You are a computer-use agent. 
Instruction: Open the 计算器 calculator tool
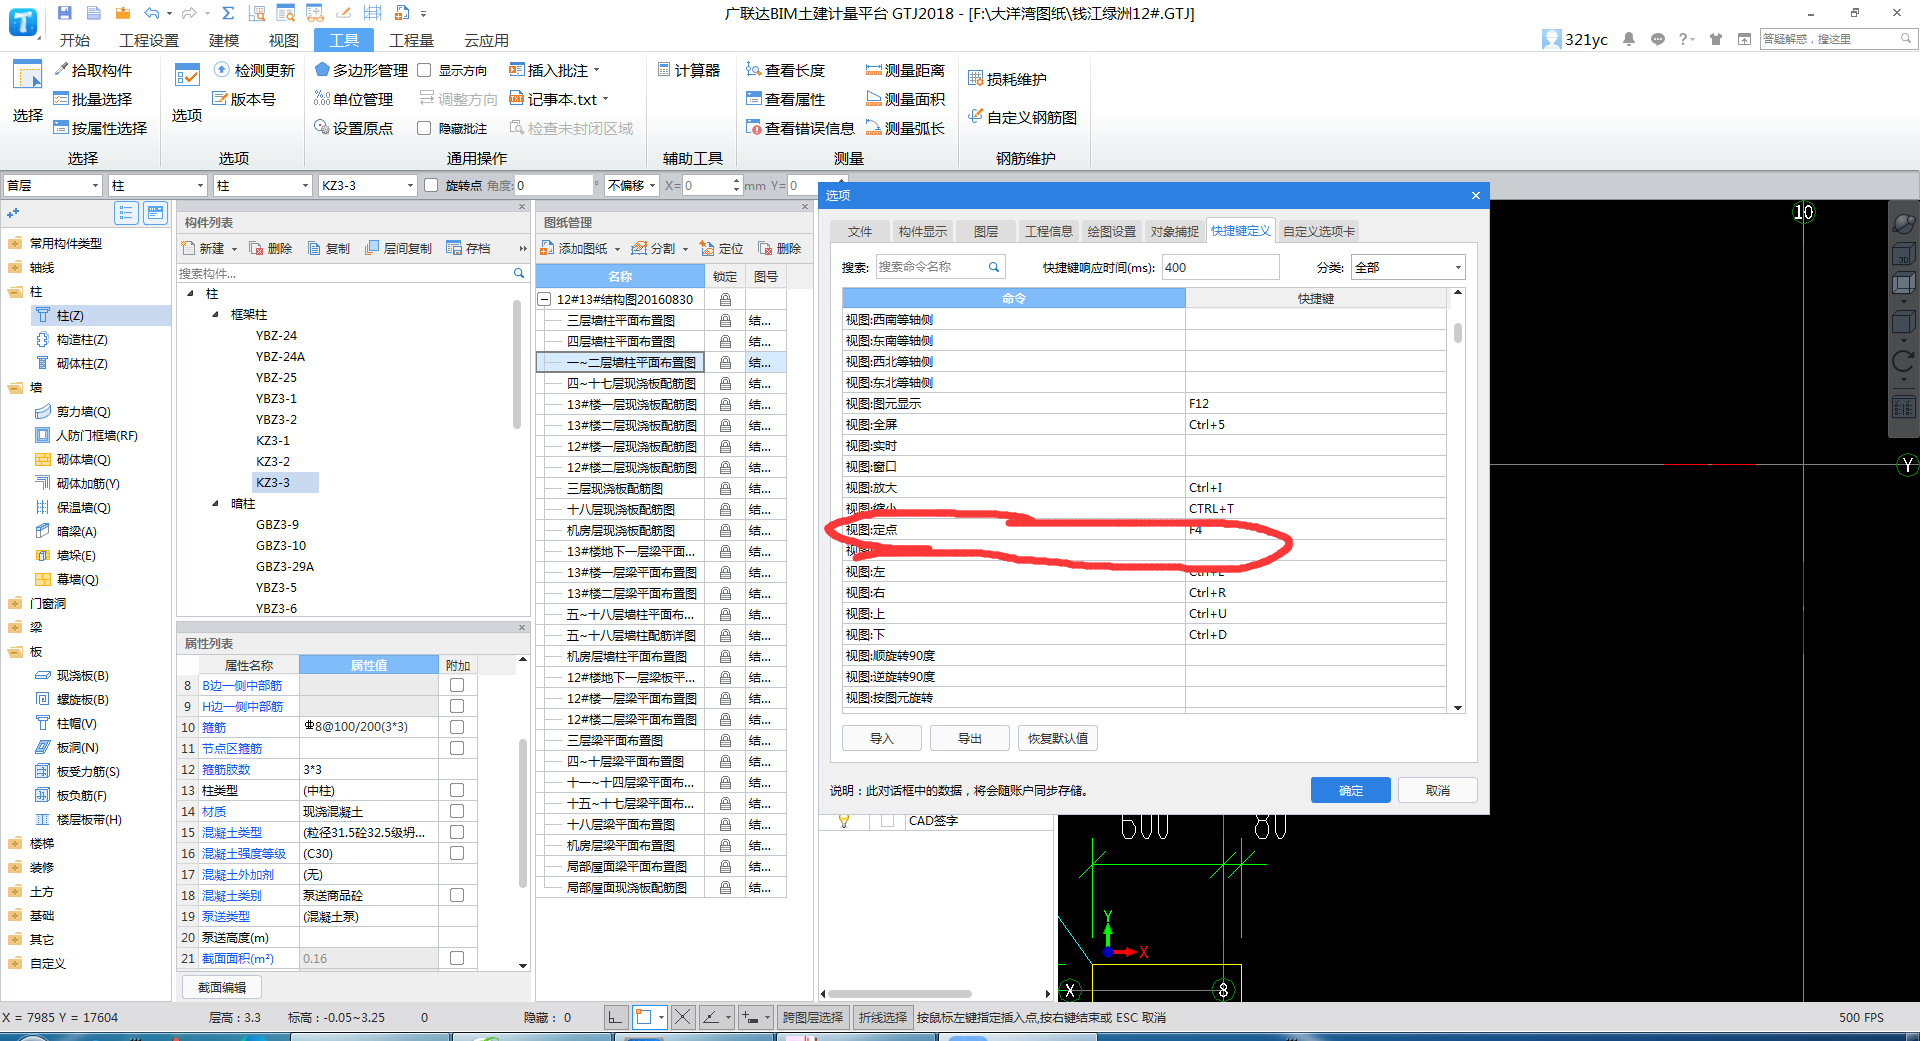click(x=689, y=70)
